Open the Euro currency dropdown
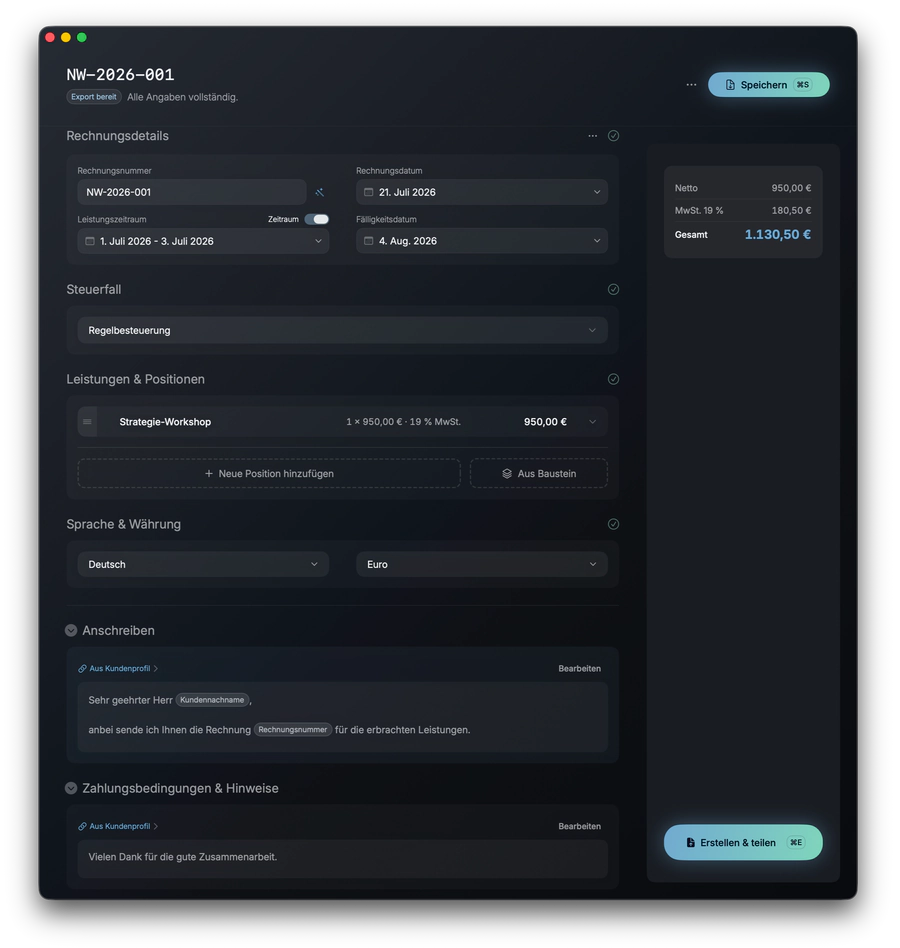Viewport: 900px width, 948px height. tap(482, 564)
